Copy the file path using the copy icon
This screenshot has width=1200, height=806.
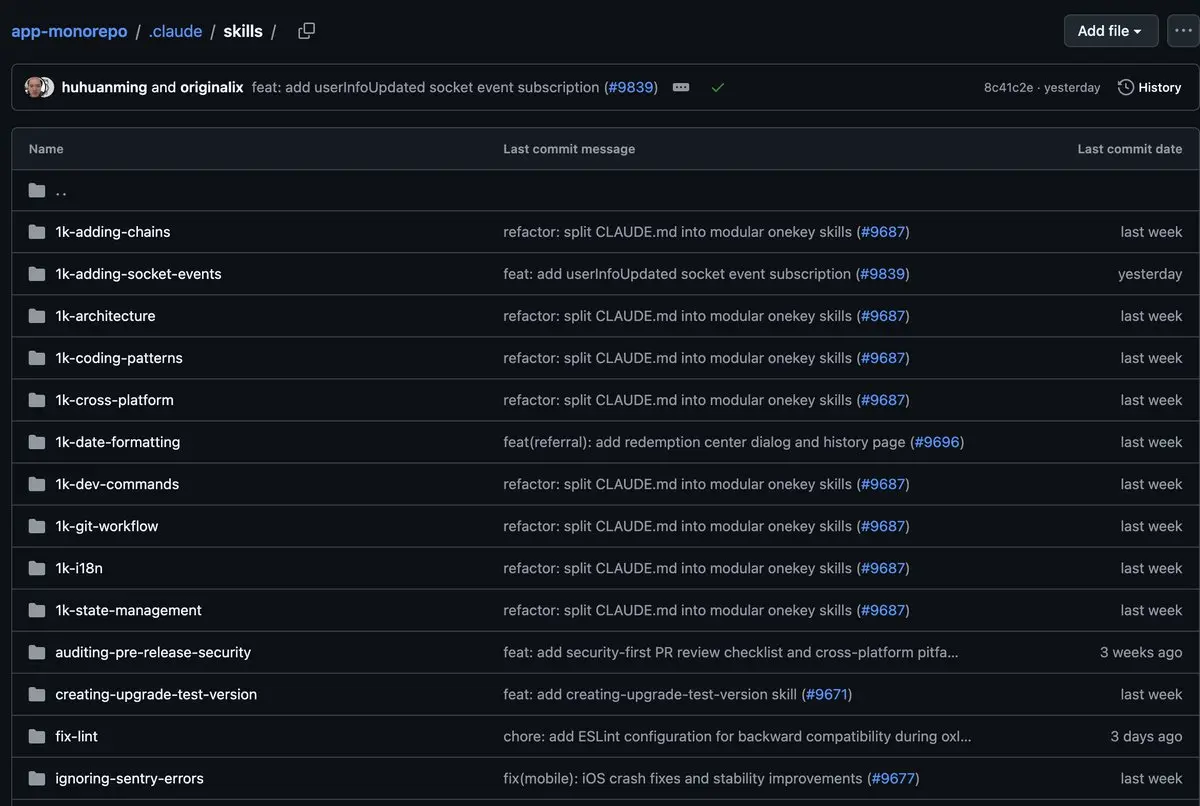click(x=306, y=31)
